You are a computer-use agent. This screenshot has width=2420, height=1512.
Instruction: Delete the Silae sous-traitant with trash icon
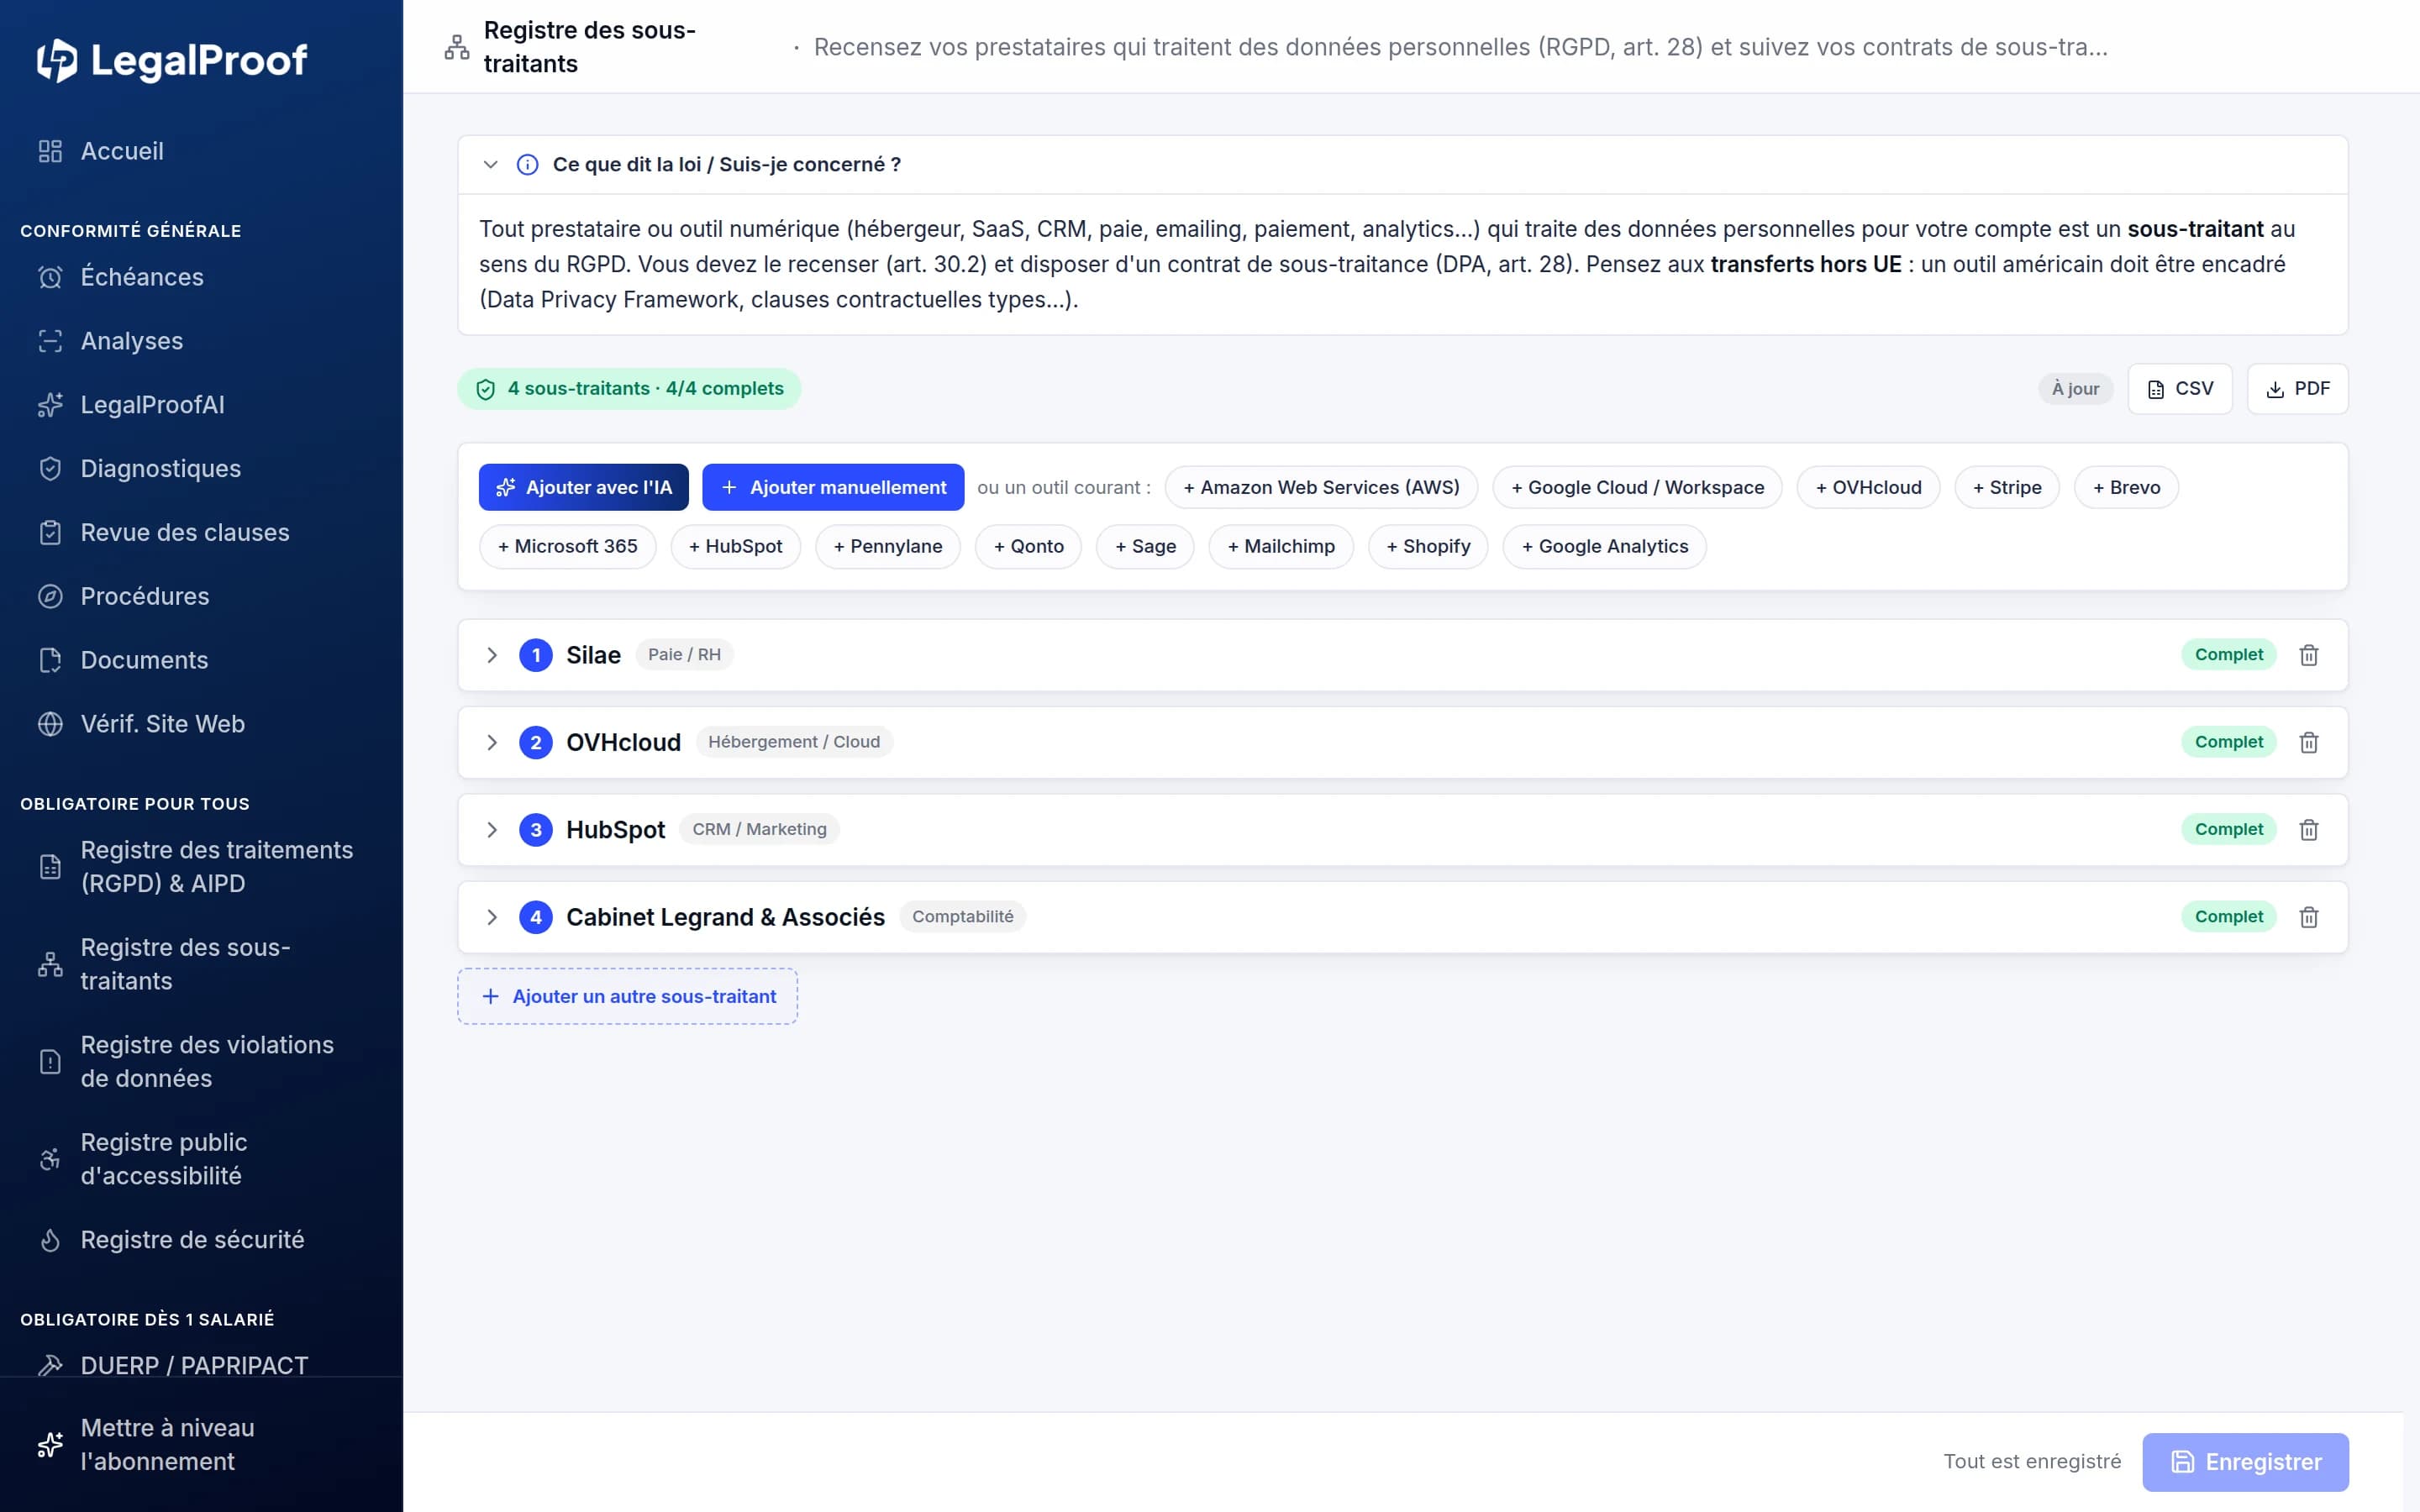point(2308,655)
